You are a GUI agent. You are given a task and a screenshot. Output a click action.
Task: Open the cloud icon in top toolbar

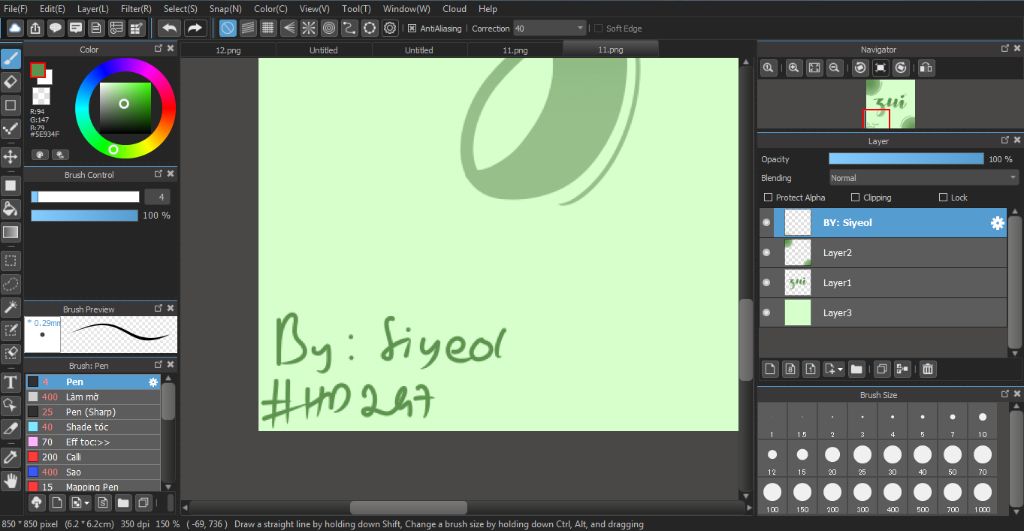pyautogui.click(x=14, y=28)
